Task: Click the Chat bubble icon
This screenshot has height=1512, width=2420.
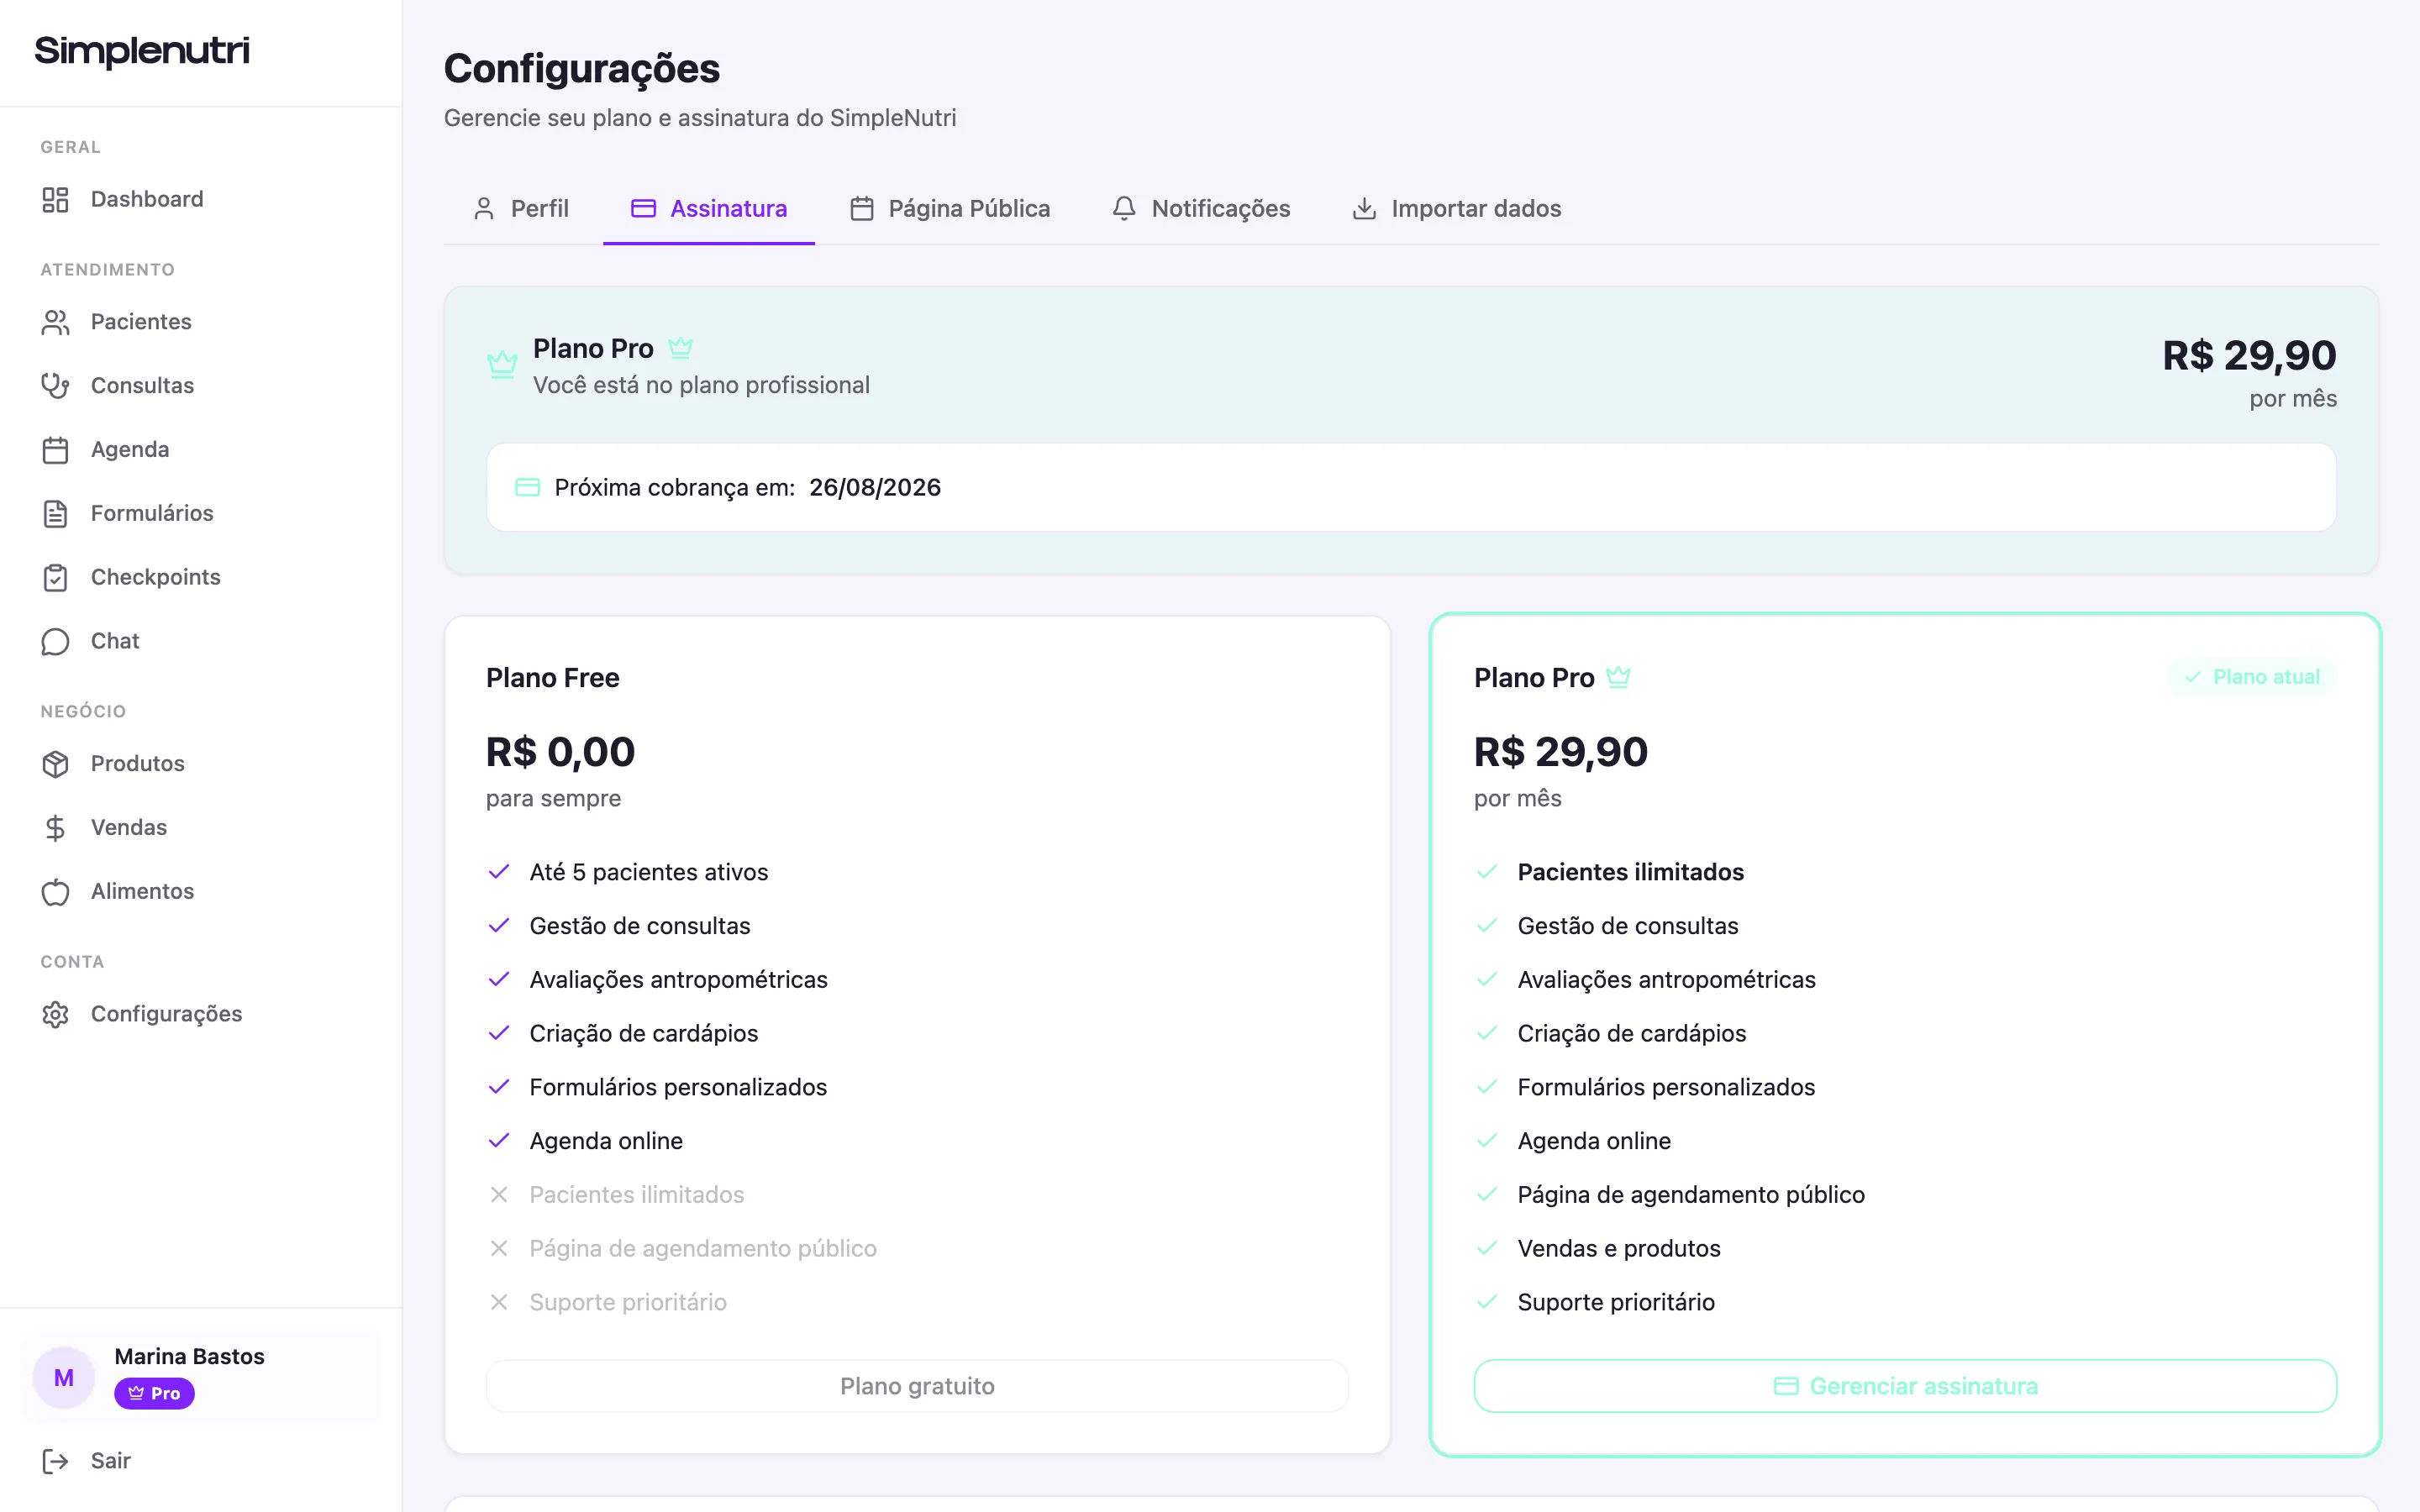Action: pyautogui.click(x=55, y=641)
